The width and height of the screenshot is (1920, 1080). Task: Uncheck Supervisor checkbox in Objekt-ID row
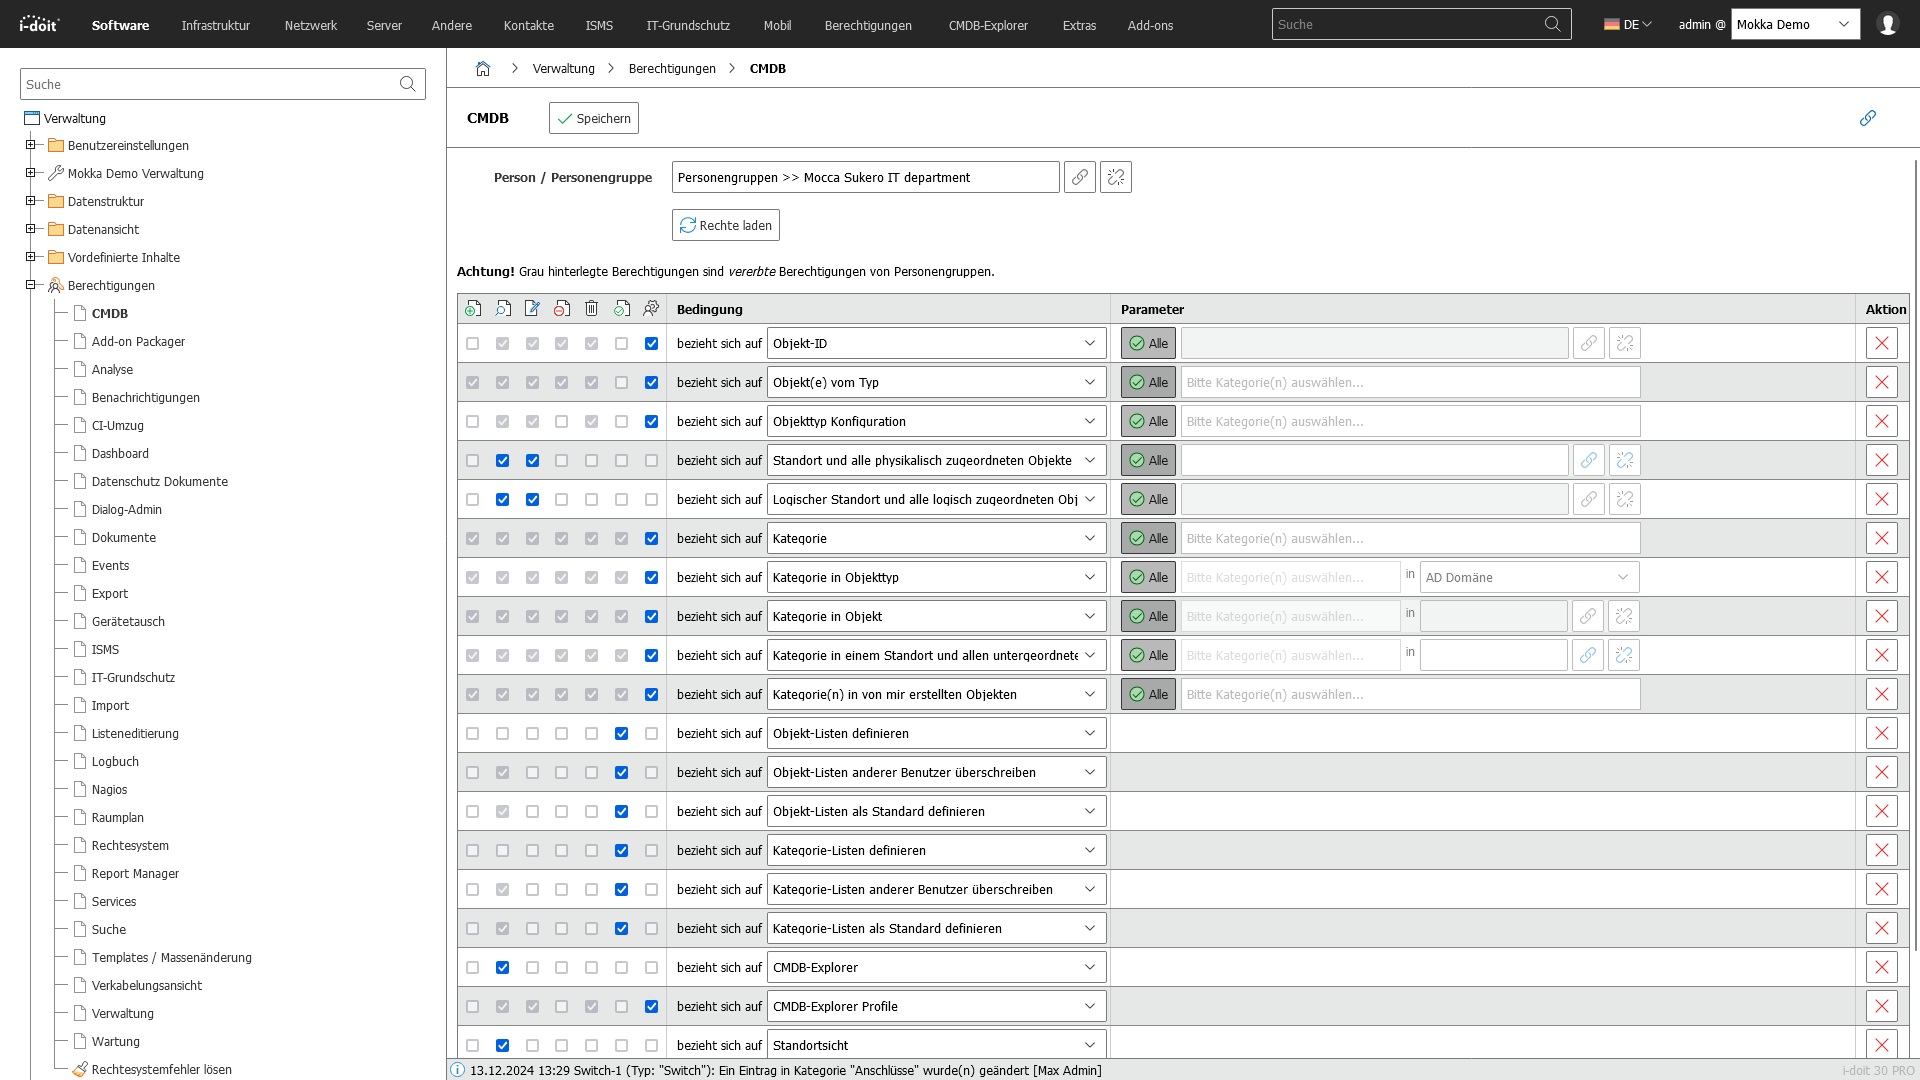(x=652, y=343)
